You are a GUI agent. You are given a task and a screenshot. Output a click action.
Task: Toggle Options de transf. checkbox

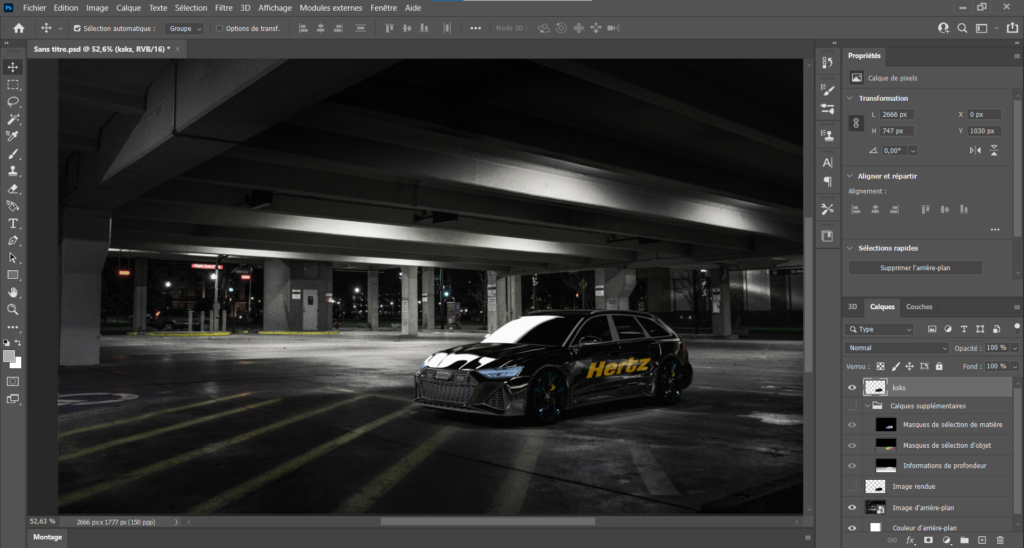click(x=219, y=29)
